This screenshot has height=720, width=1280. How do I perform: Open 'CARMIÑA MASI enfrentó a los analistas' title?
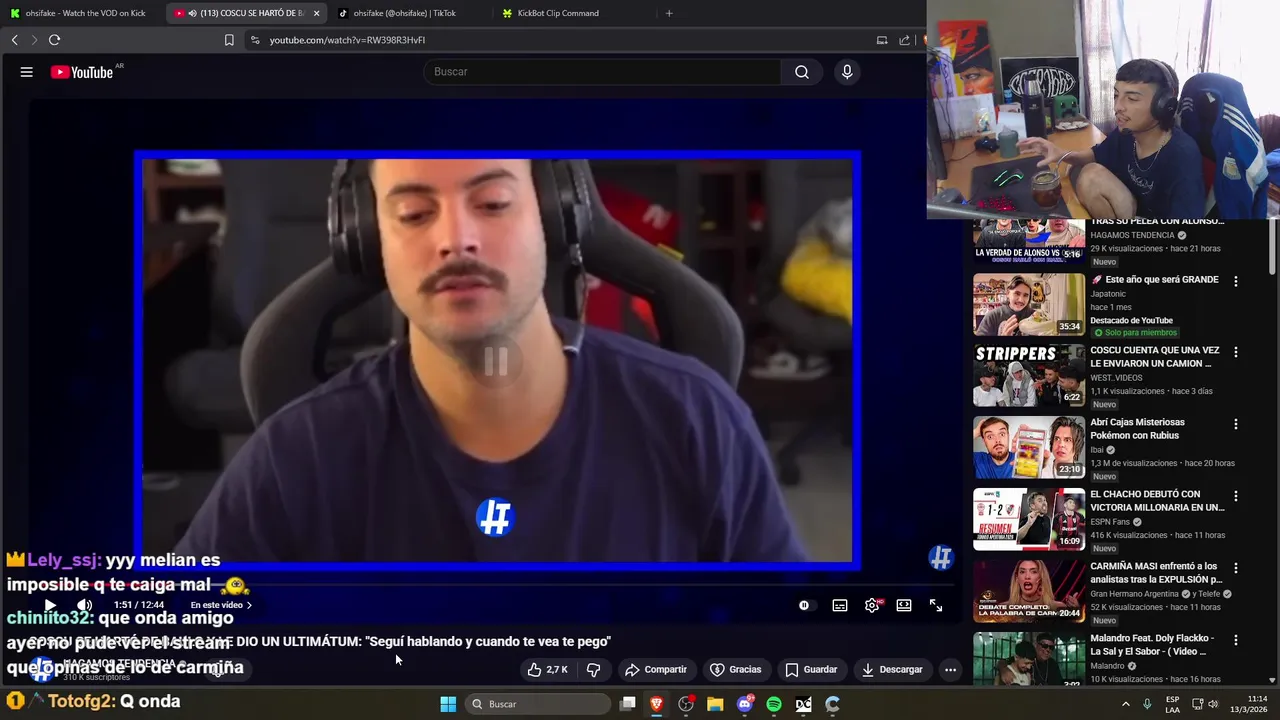(1156, 572)
